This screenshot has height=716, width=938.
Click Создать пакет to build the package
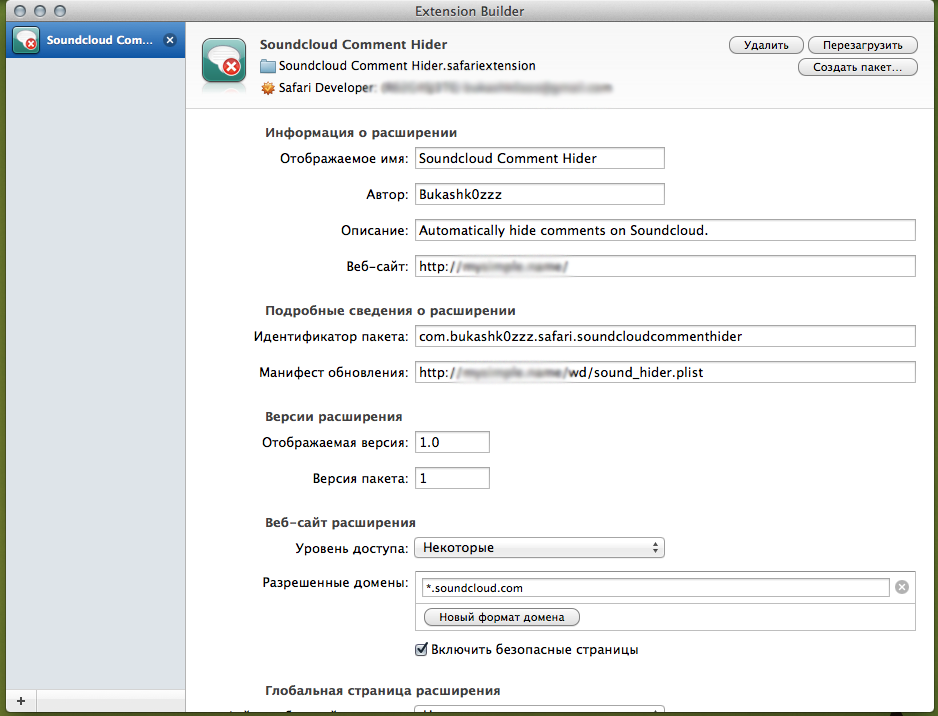pos(857,67)
